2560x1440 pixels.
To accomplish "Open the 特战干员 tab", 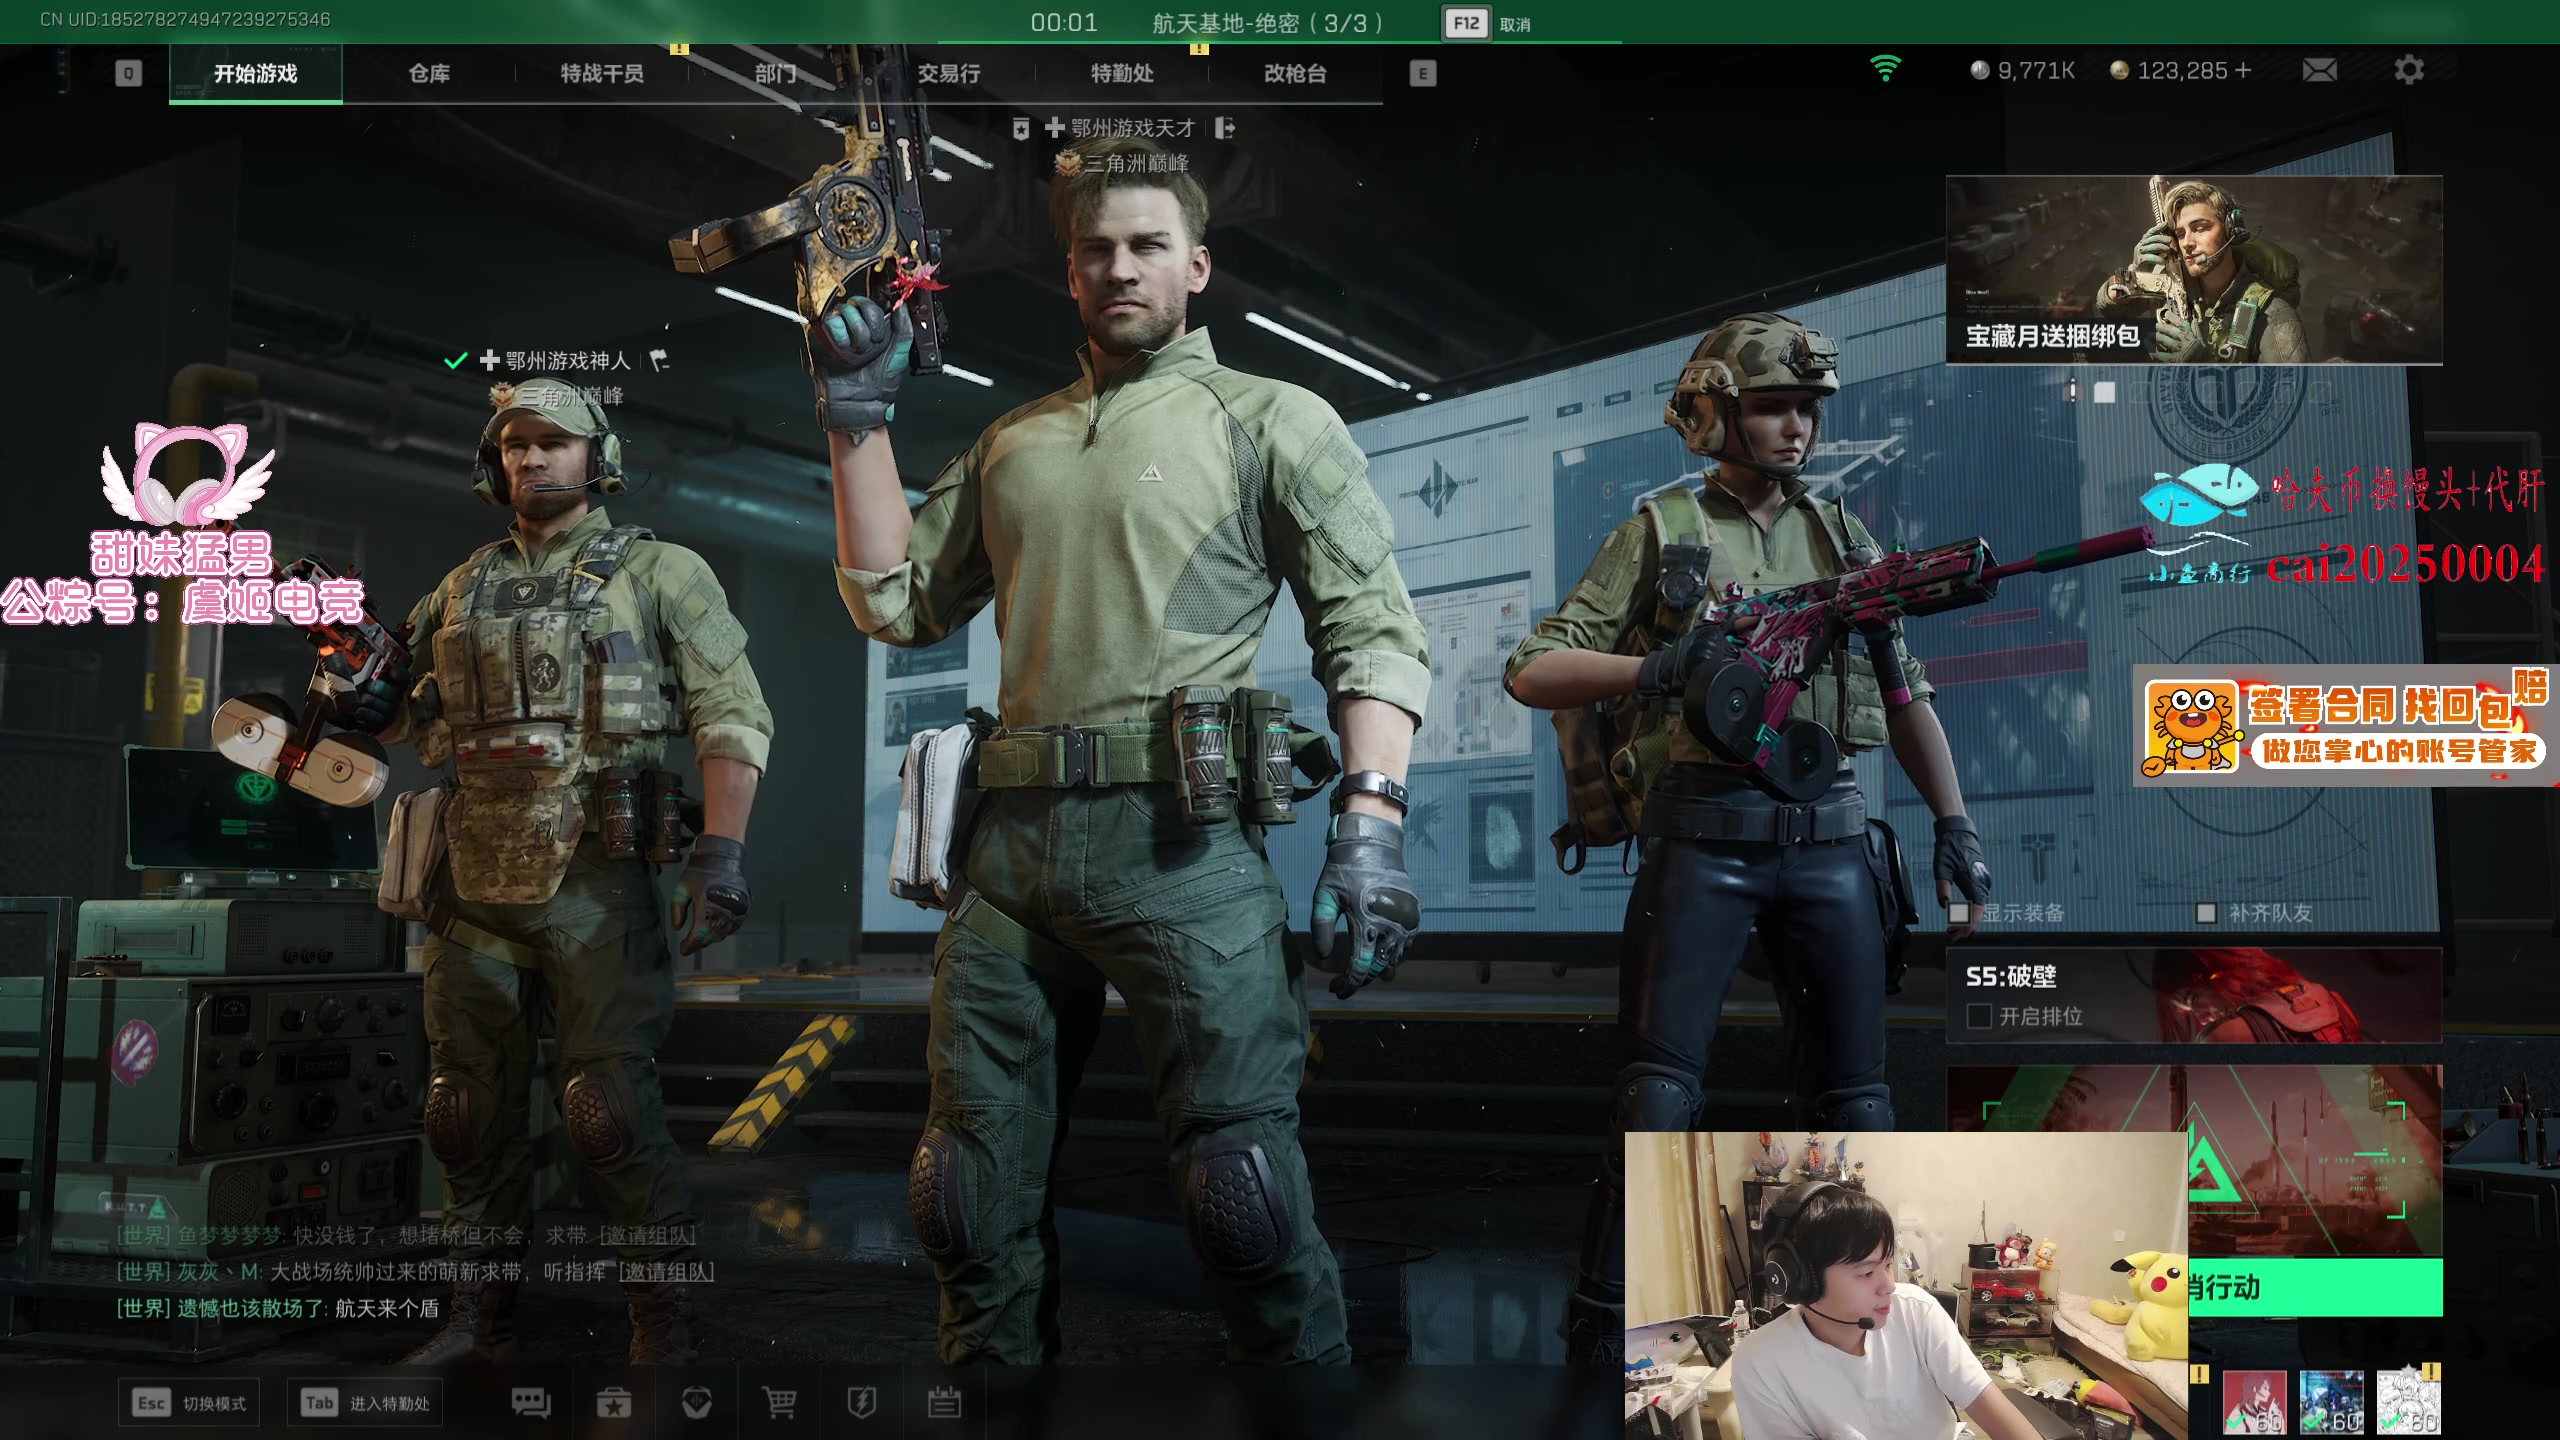I will (602, 73).
